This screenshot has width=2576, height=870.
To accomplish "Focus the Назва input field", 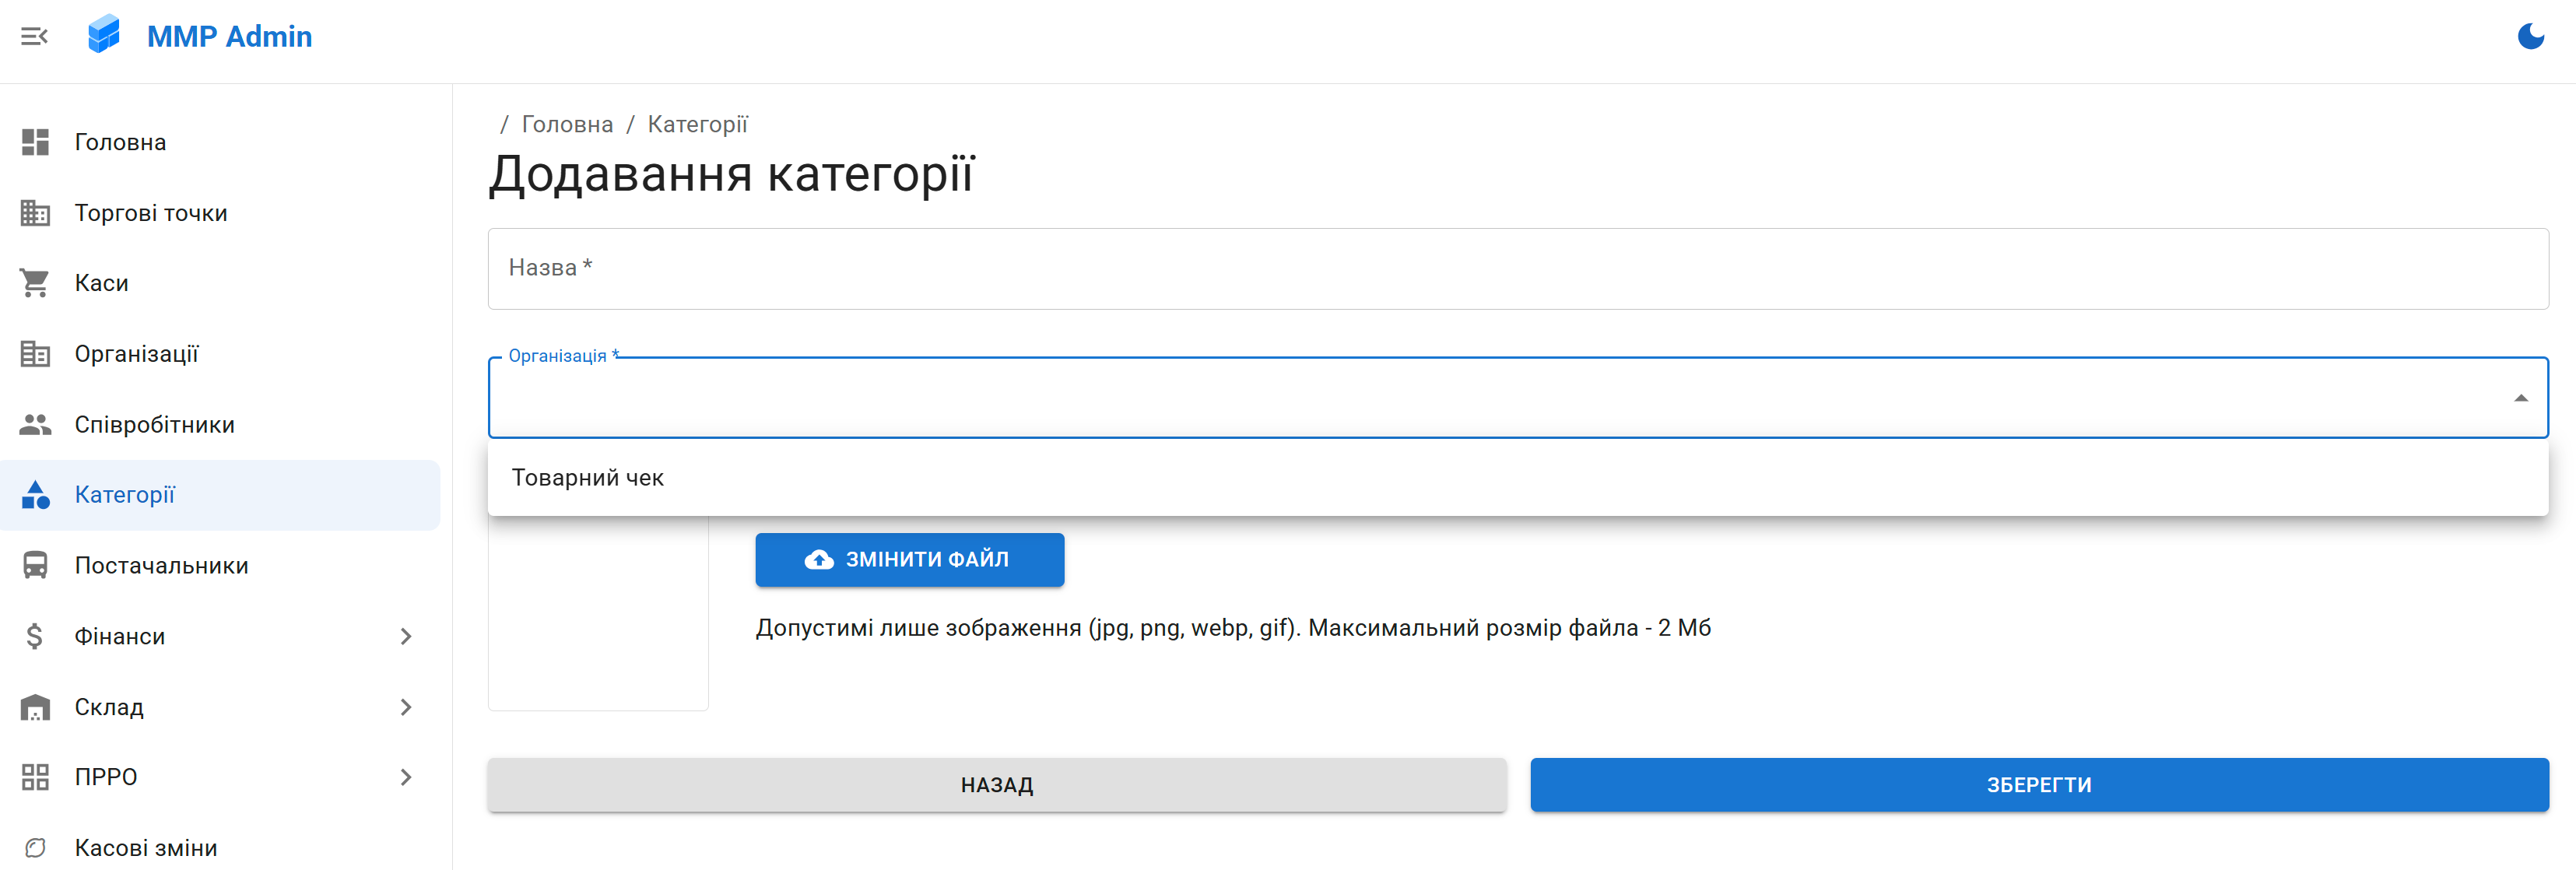I will tap(1517, 268).
